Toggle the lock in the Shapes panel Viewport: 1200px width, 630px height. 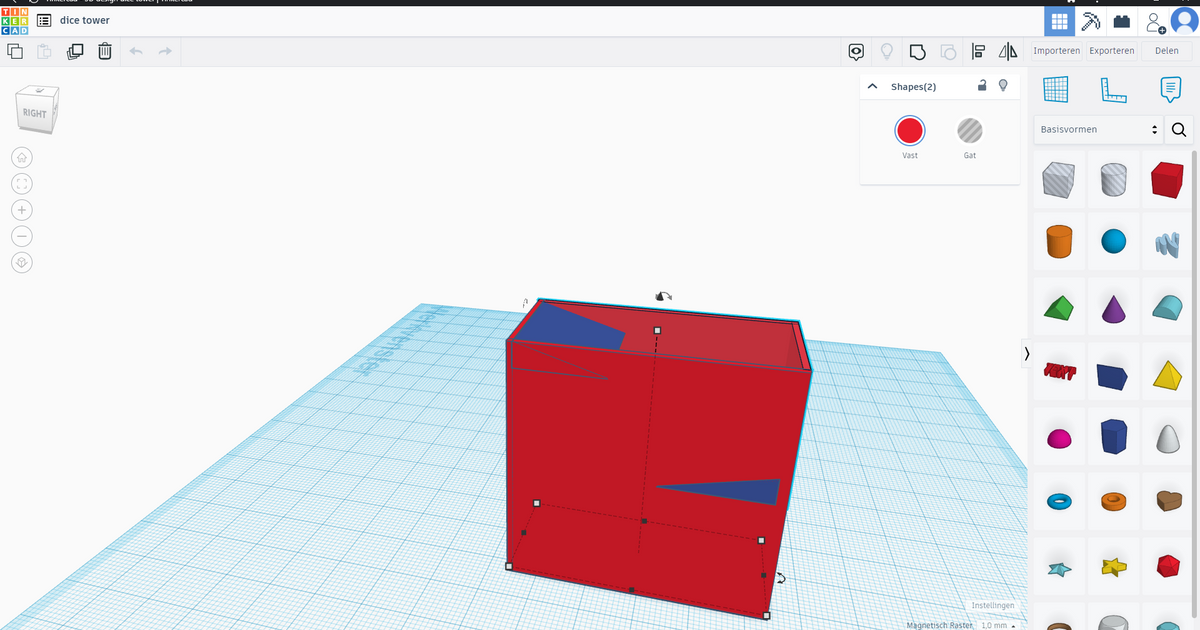979,86
